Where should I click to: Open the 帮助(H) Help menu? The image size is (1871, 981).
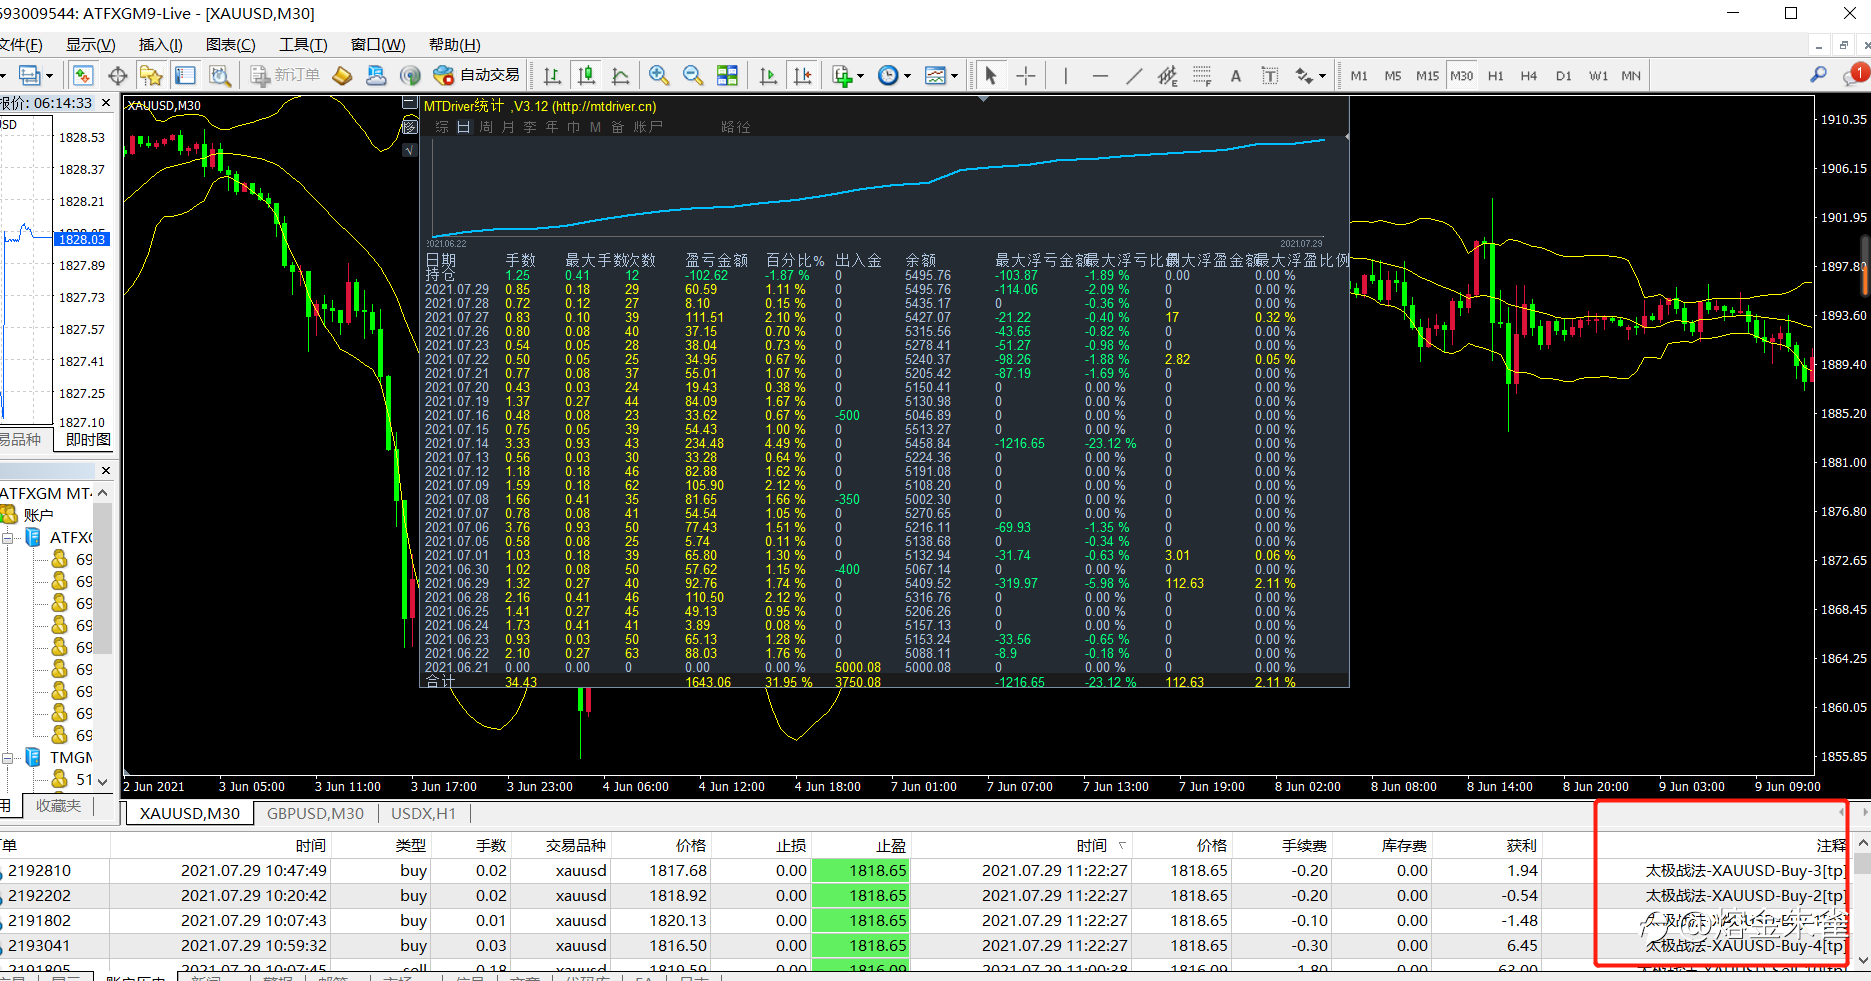tap(455, 45)
